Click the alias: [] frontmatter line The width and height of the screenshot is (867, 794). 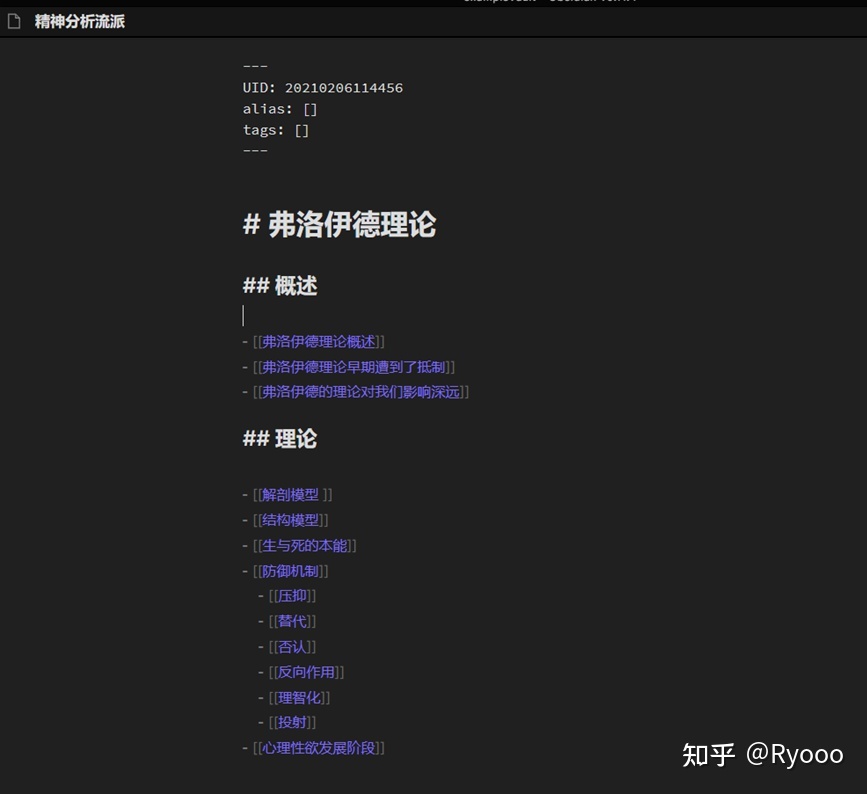[280, 109]
